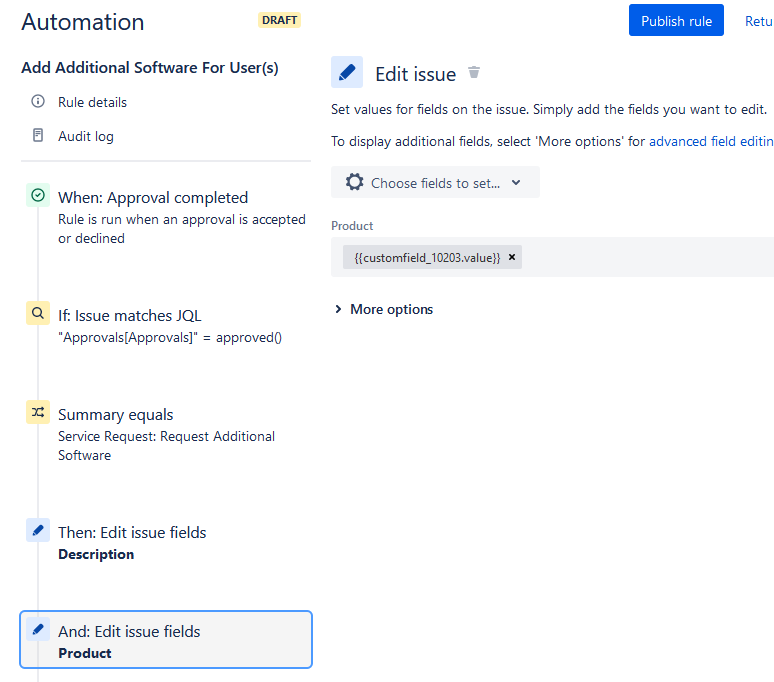Select the And: Edit issue fields Product step
Image resolution: width=774 pixels, height=682 pixels.
tap(166, 640)
